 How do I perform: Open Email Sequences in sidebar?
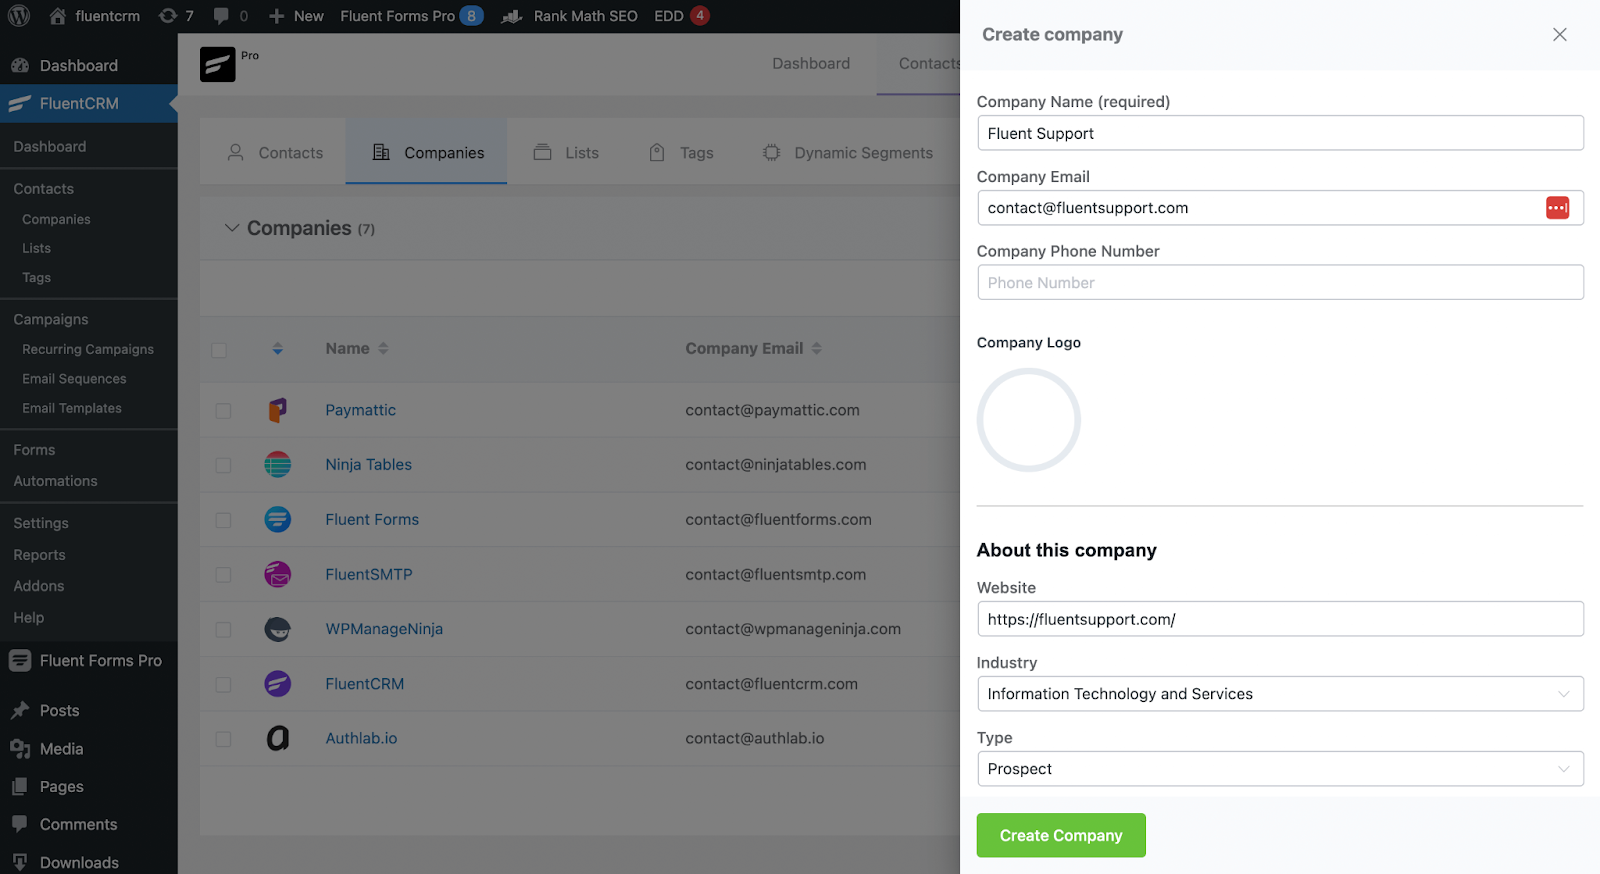(x=74, y=379)
